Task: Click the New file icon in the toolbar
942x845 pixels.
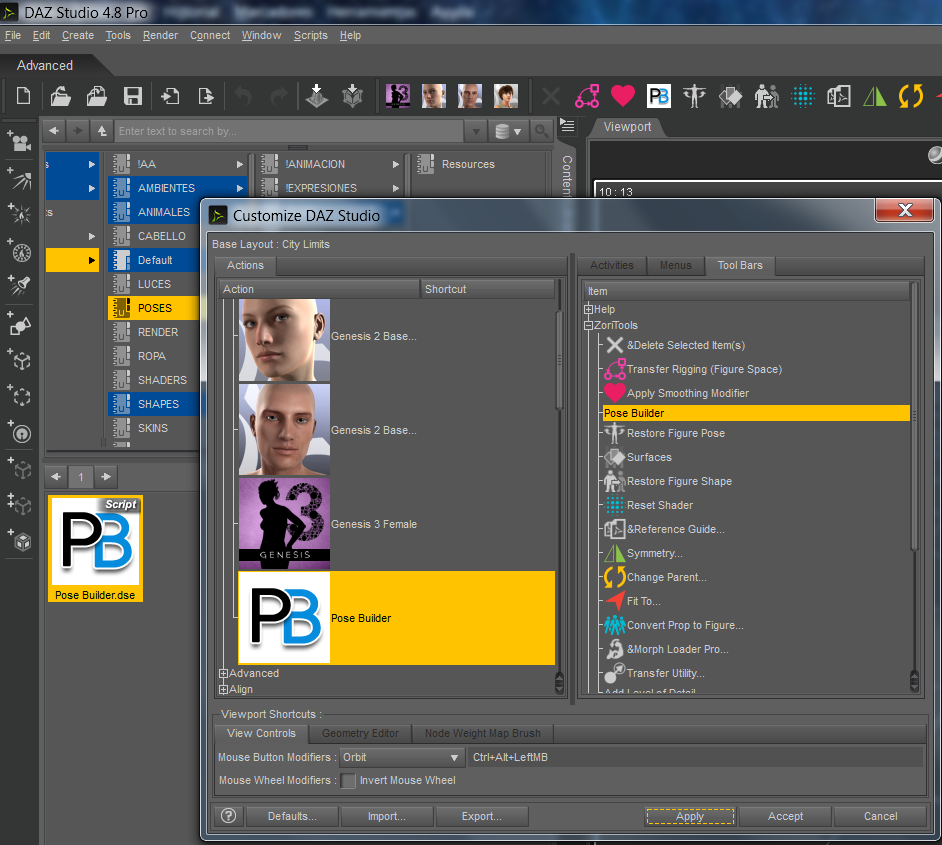Action: (23, 95)
